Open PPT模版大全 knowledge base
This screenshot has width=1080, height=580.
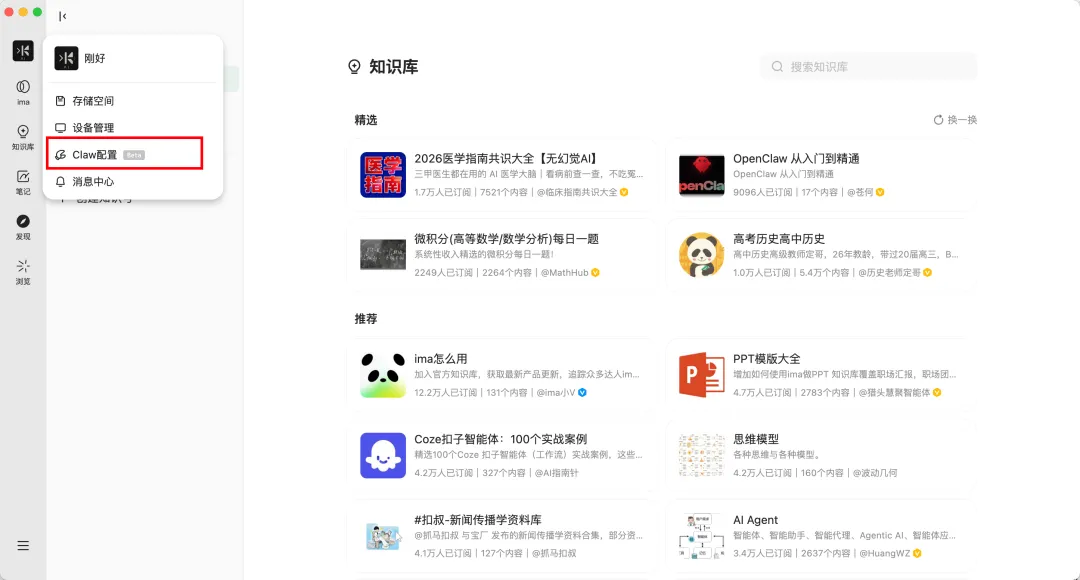click(820, 375)
